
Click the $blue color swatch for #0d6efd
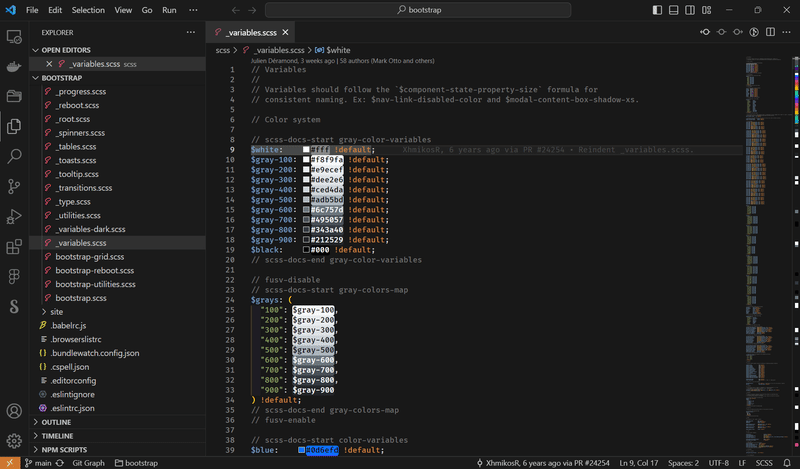point(301,450)
